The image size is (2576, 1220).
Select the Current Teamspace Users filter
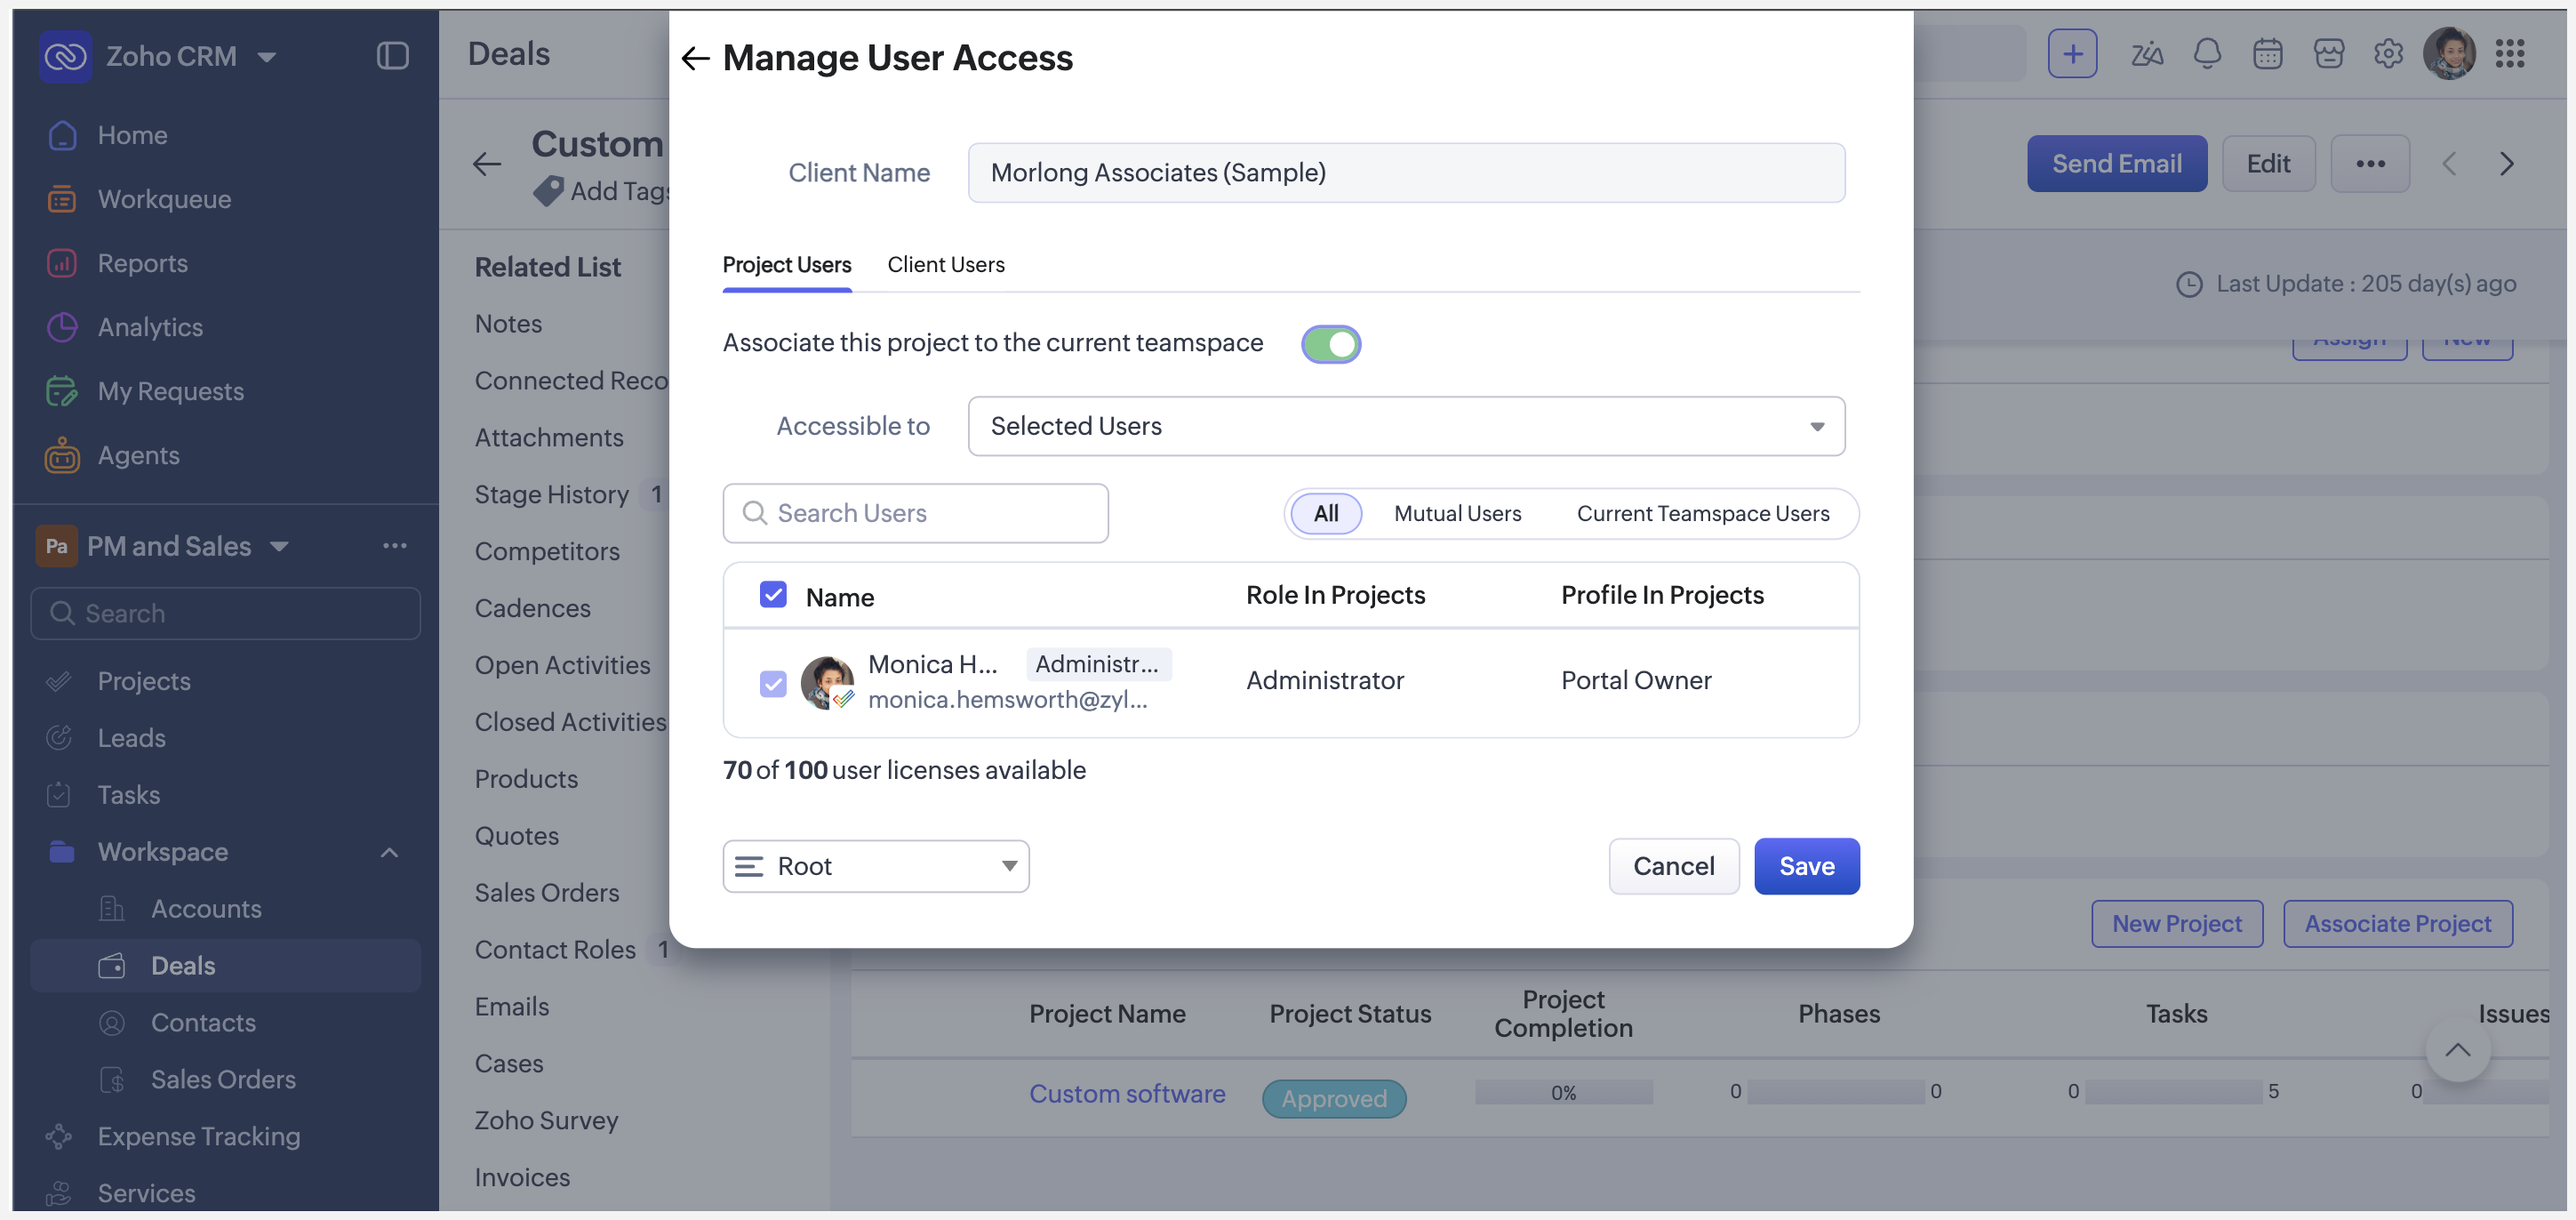point(1703,513)
